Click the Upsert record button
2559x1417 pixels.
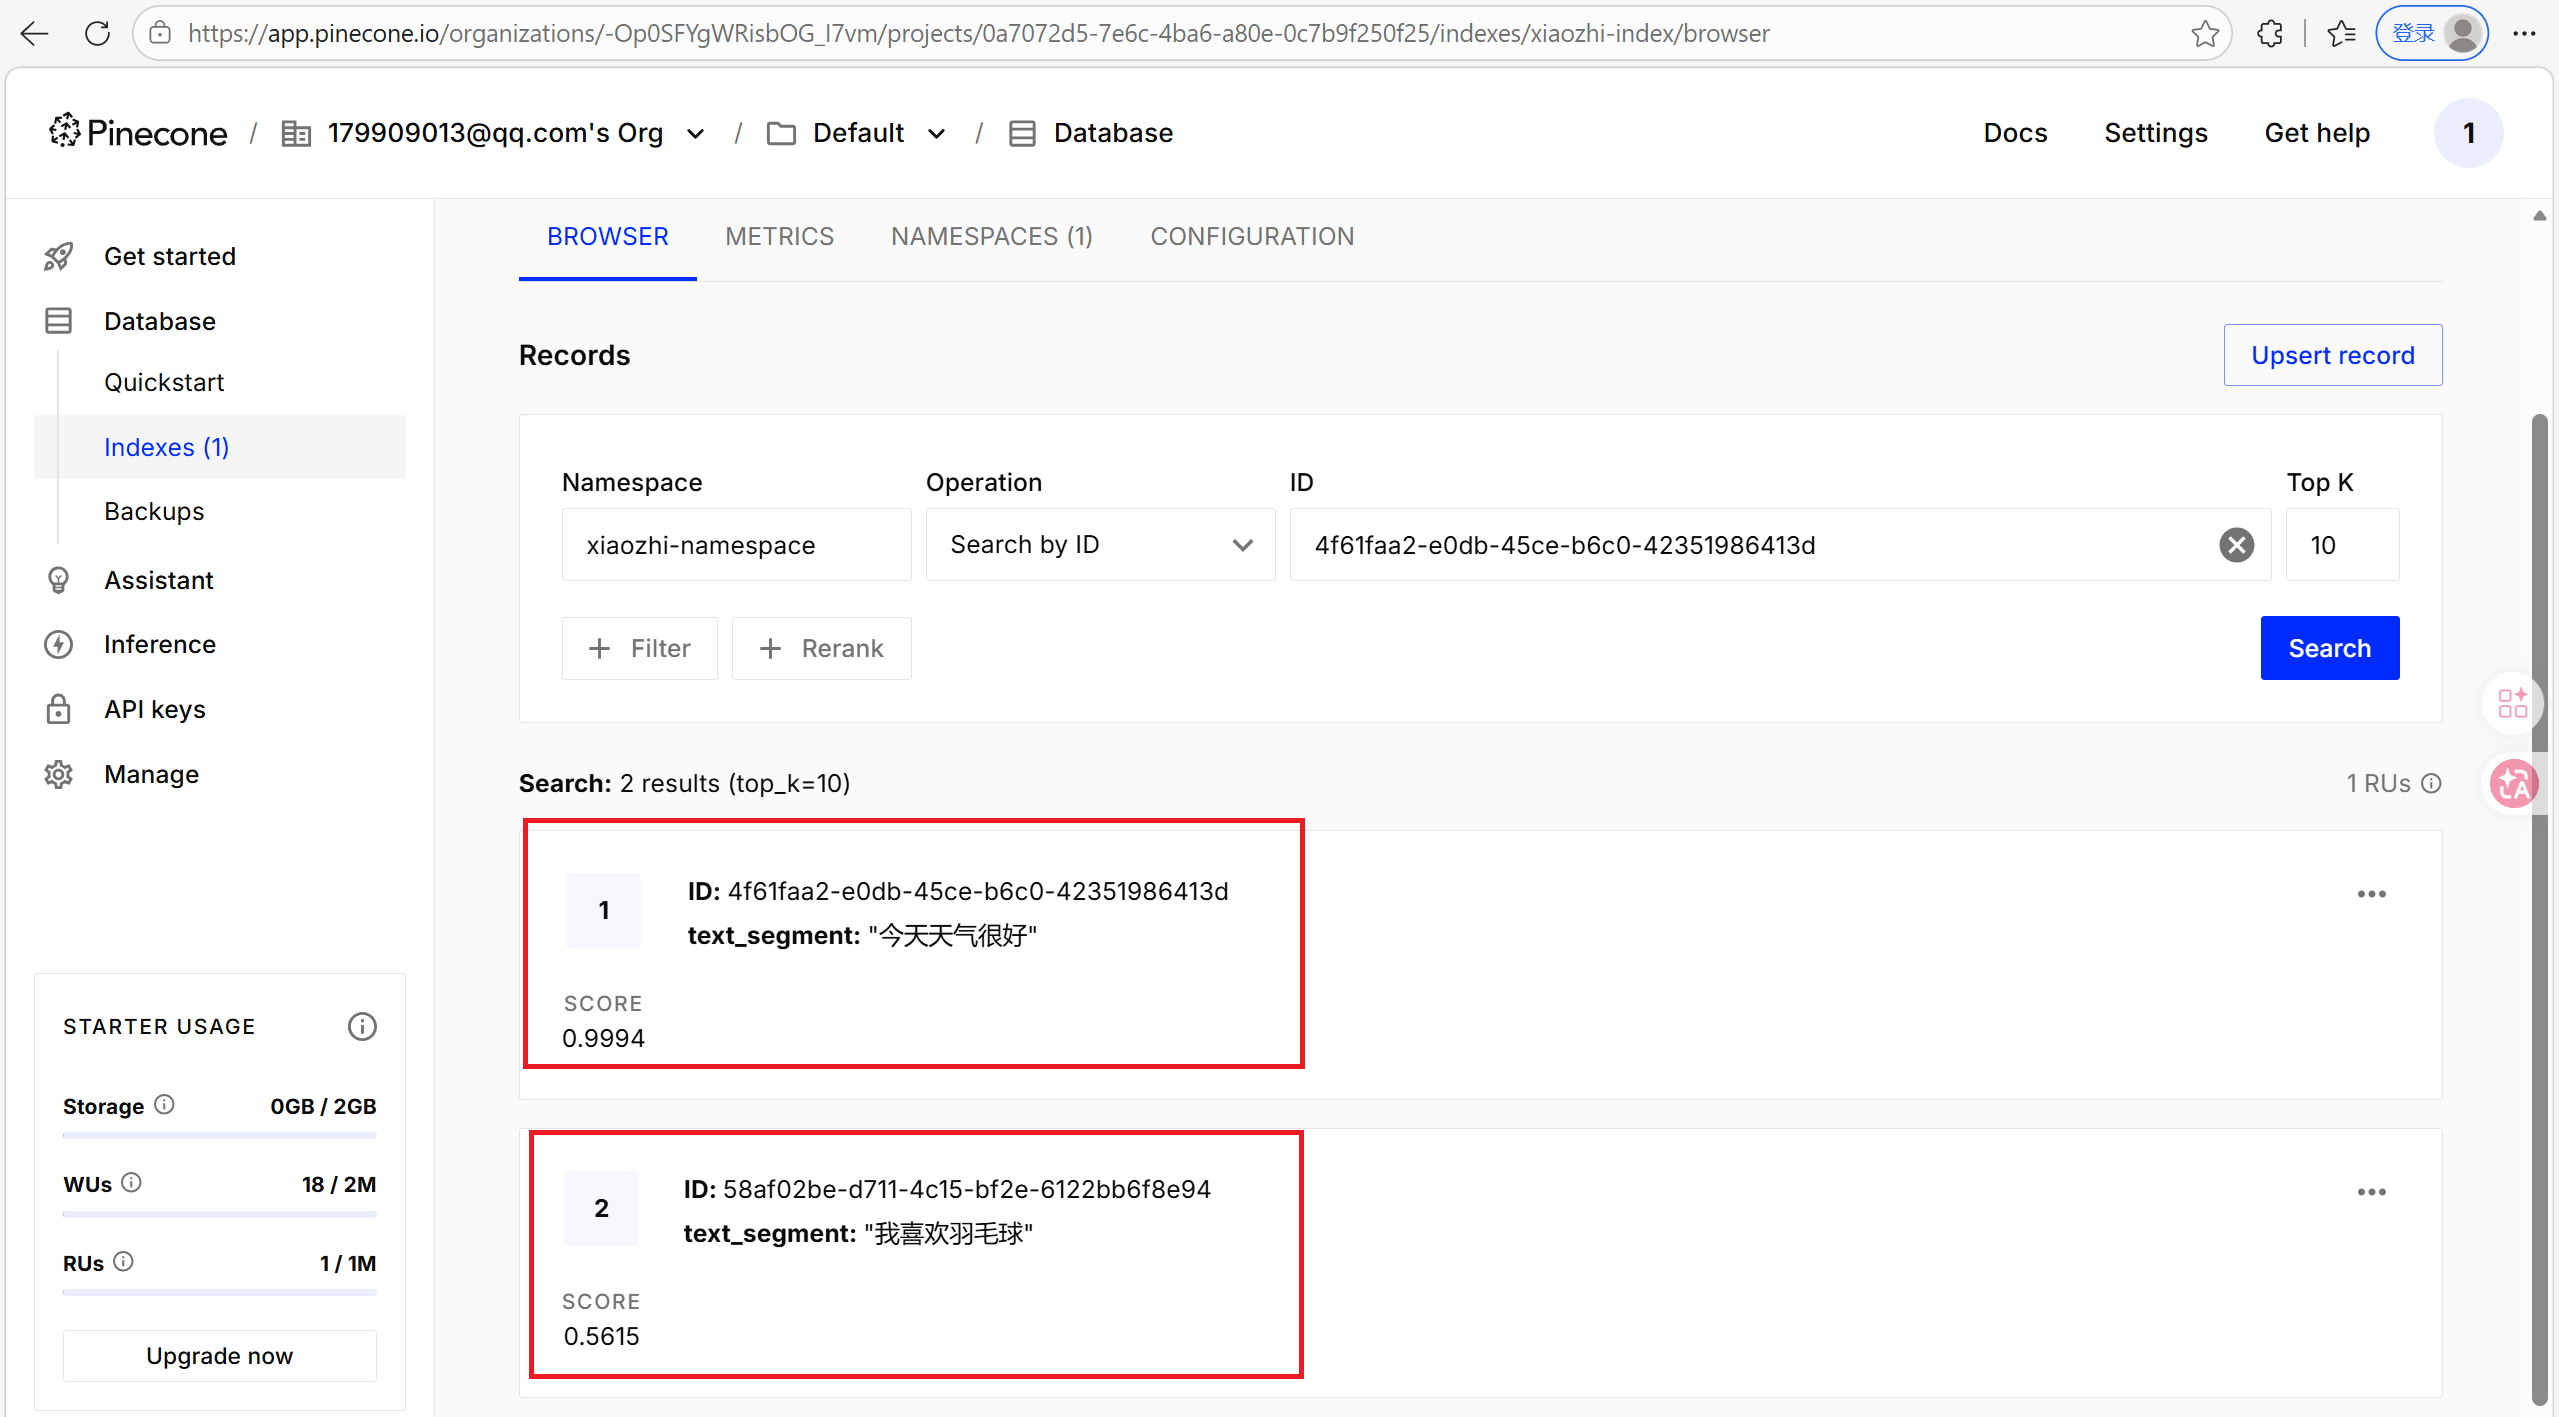tap(2332, 355)
